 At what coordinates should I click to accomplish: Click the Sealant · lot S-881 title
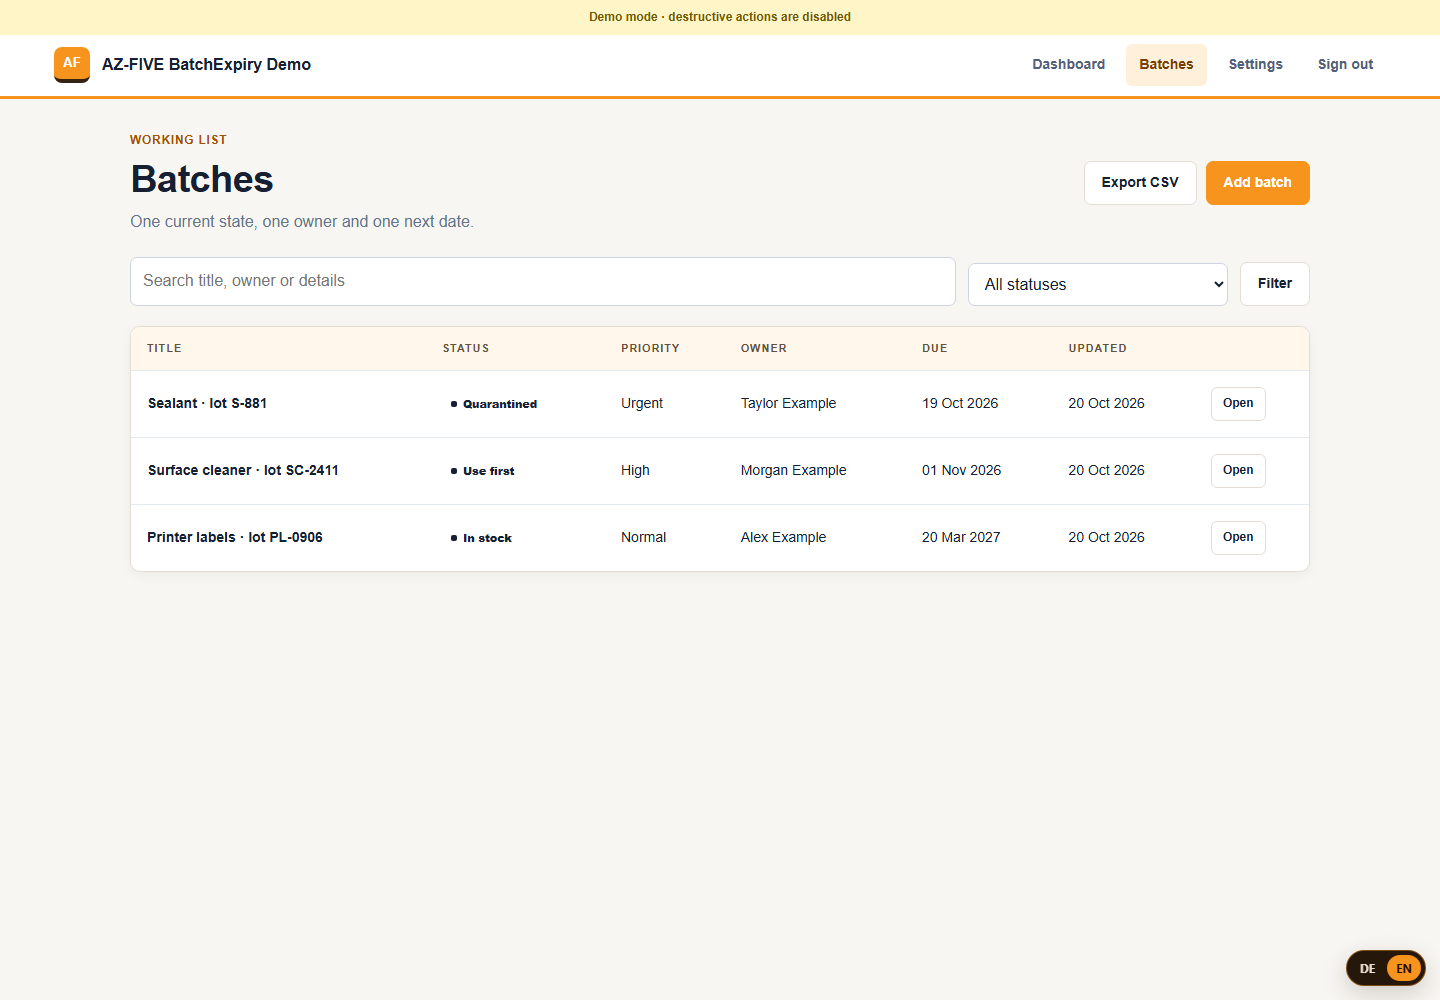(207, 404)
